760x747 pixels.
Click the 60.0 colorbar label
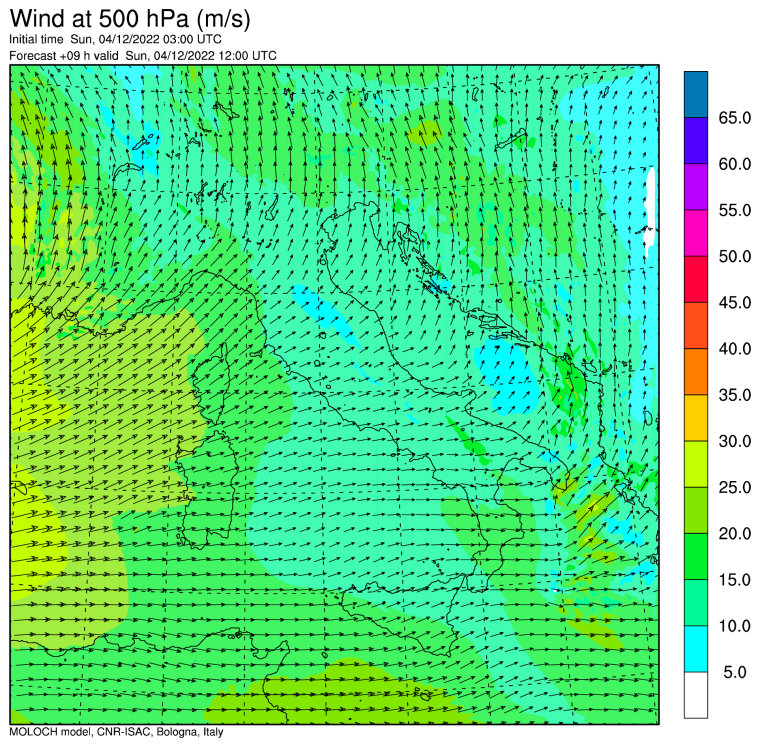click(x=735, y=164)
